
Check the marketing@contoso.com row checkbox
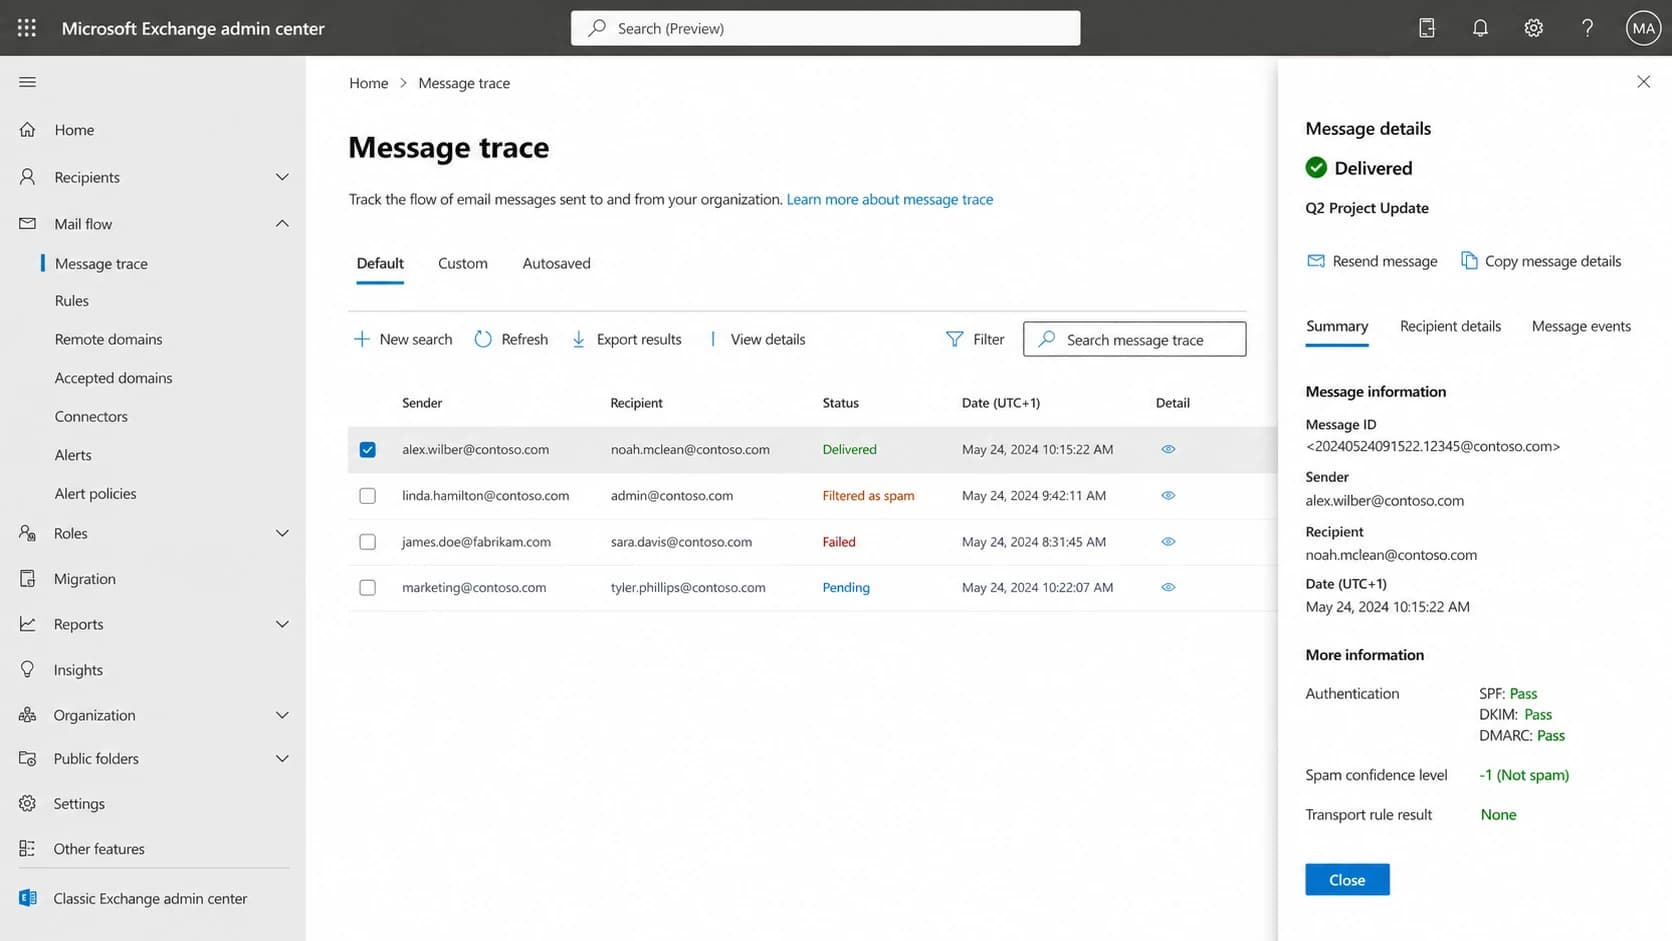coord(367,587)
